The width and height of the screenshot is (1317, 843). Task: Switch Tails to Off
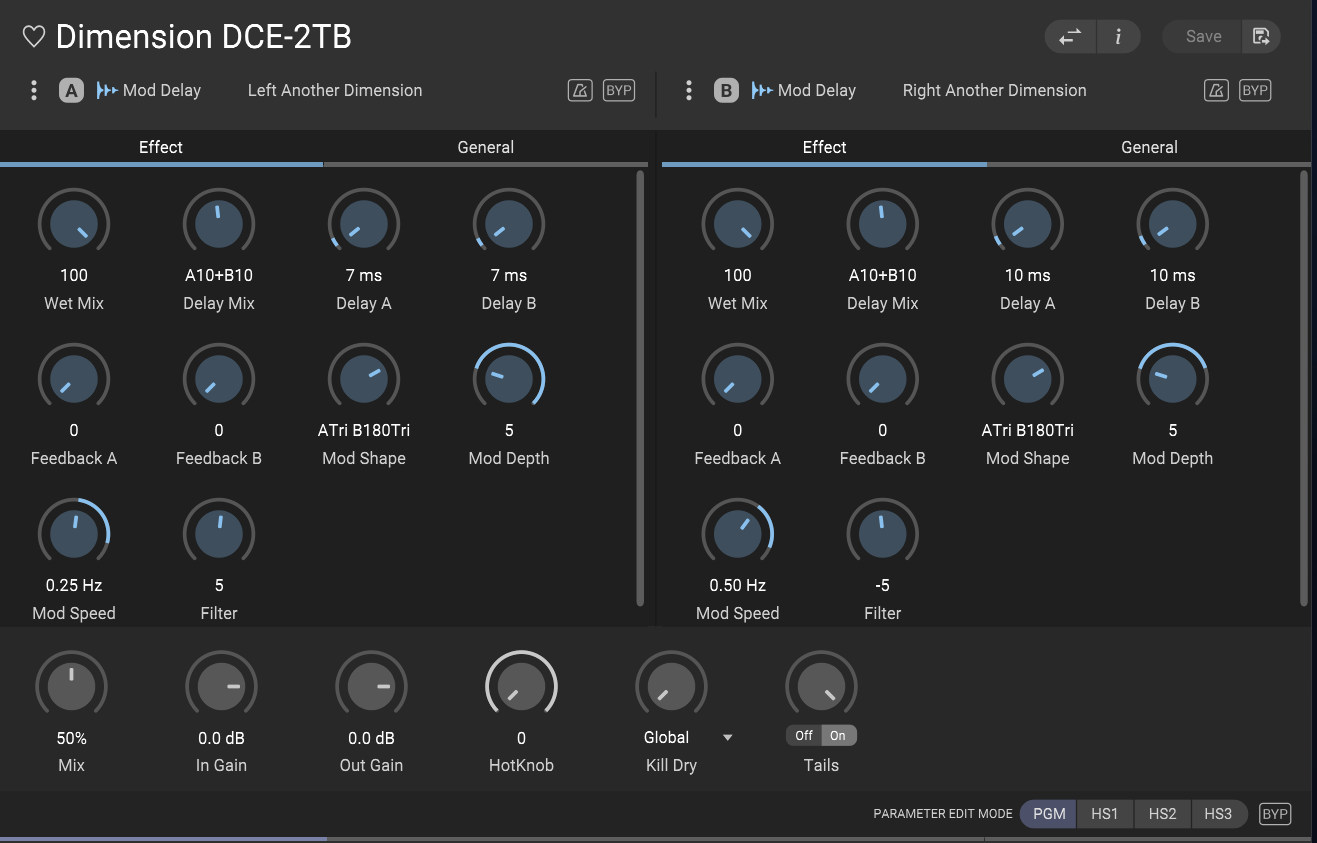(x=804, y=736)
